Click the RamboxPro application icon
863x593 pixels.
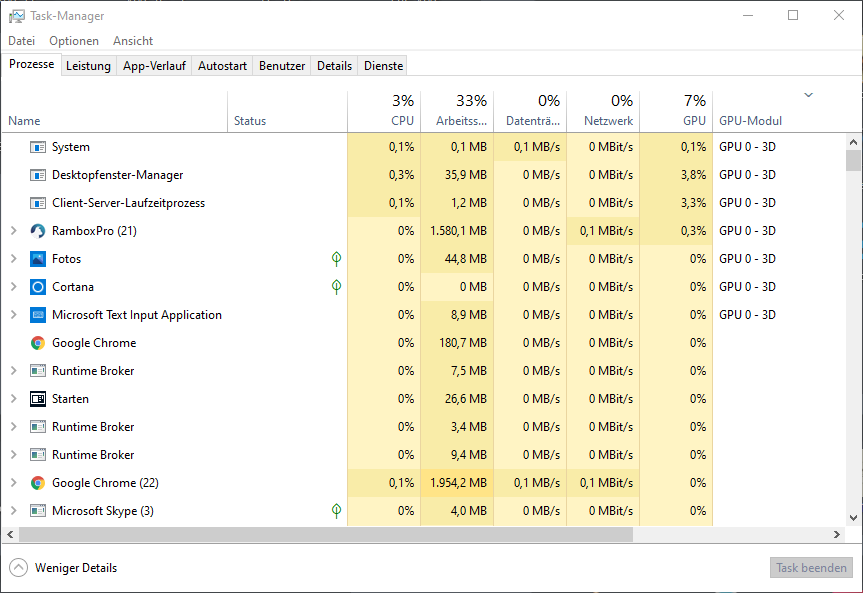37,231
